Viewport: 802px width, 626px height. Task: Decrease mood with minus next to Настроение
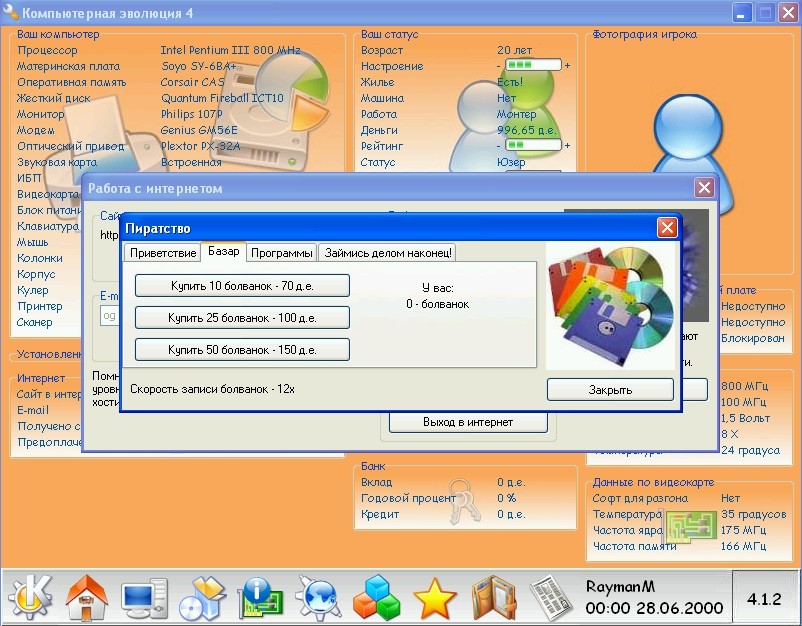(499, 66)
